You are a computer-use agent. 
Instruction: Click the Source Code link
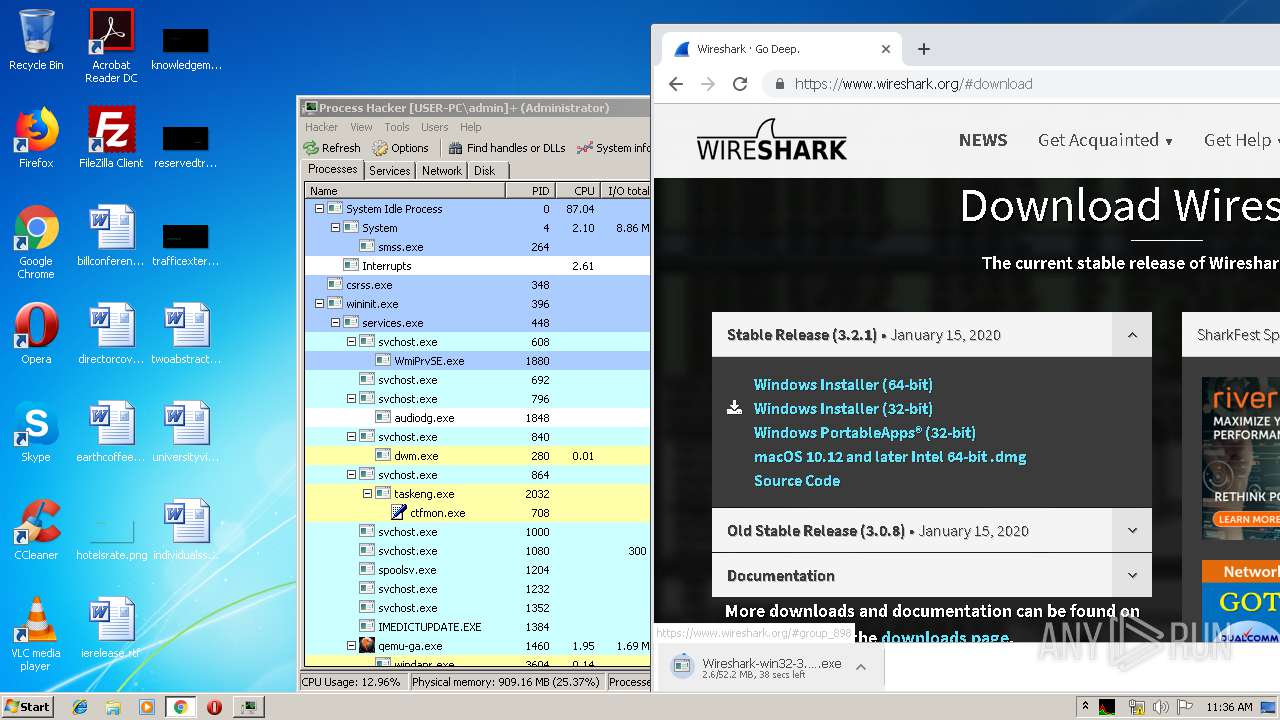tap(797, 481)
